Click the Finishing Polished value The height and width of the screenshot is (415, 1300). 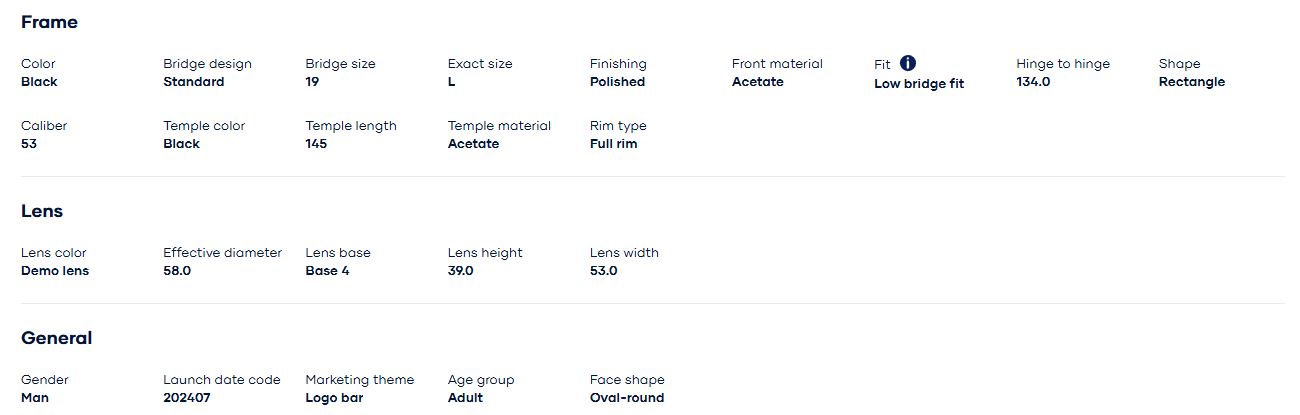pos(617,82)
